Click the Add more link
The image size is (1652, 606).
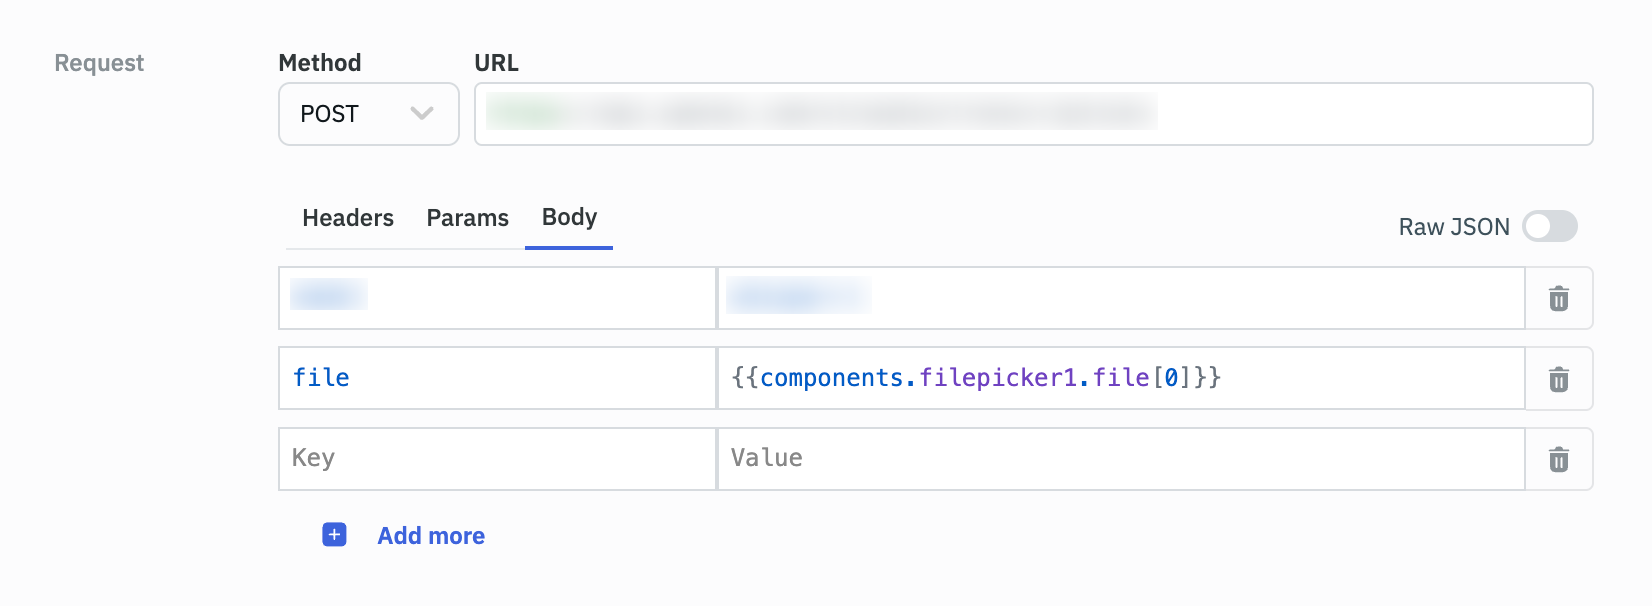coord(431,536)
